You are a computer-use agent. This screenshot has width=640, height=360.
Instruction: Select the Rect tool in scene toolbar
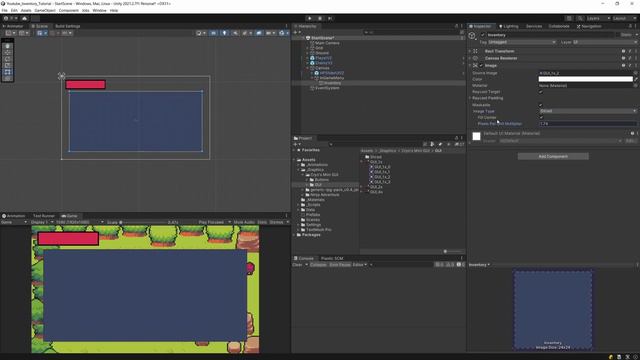coord(7,72)
